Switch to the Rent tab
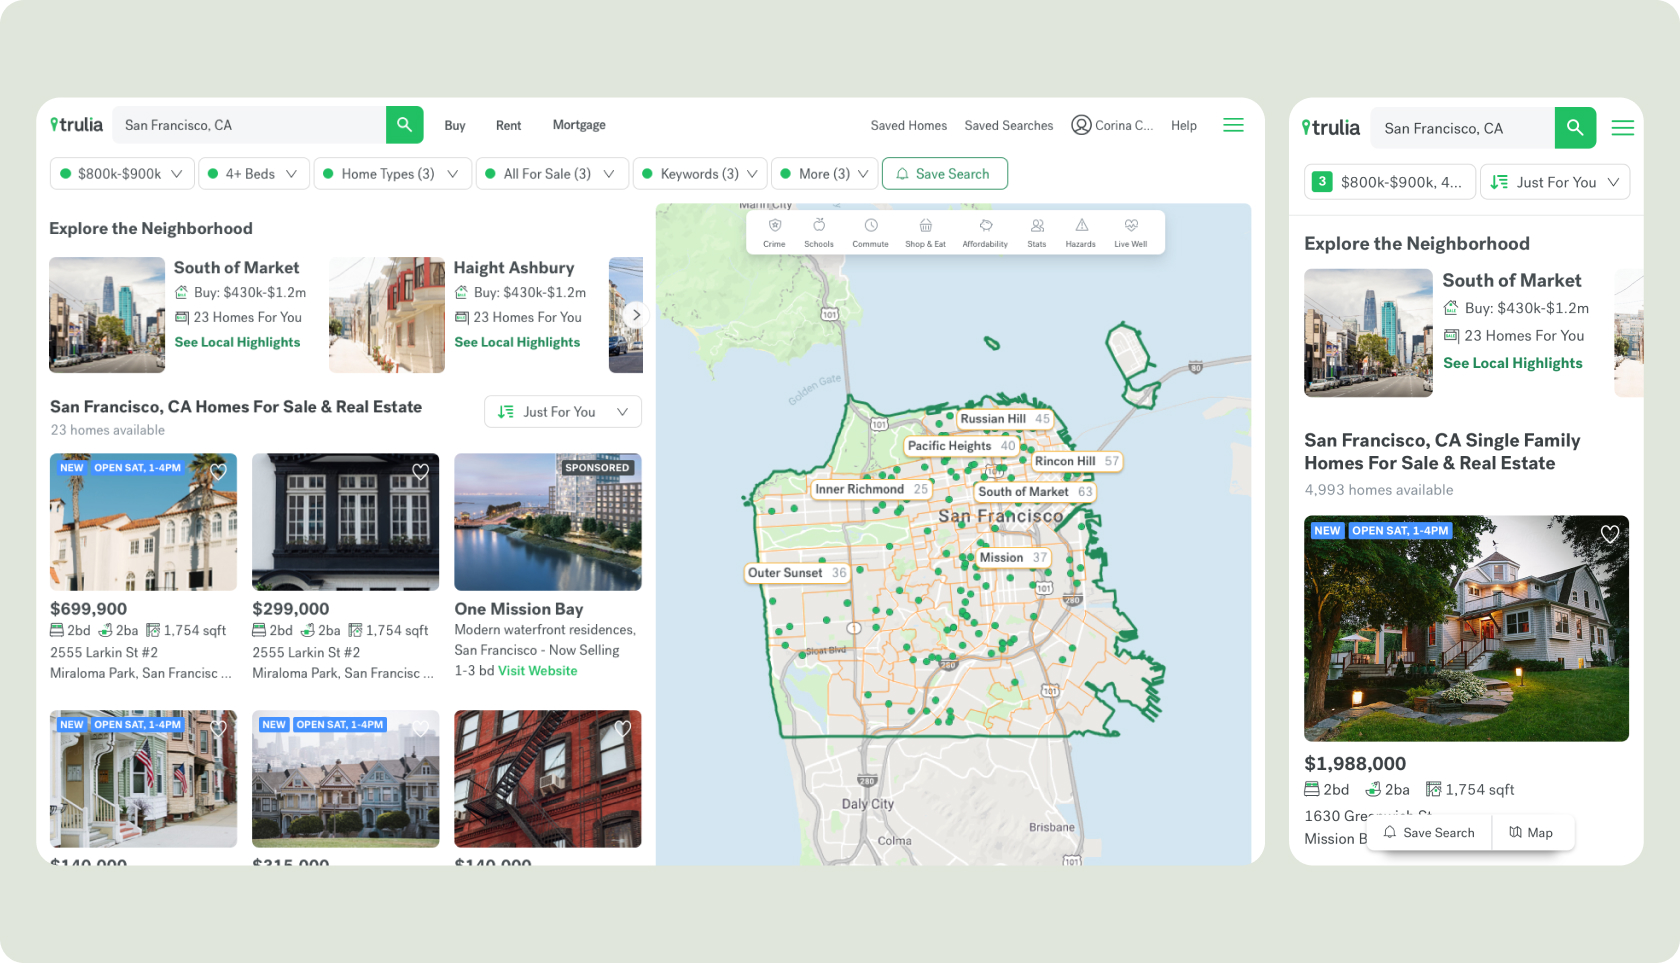The image size is (1680, 963). pos(508,124)
